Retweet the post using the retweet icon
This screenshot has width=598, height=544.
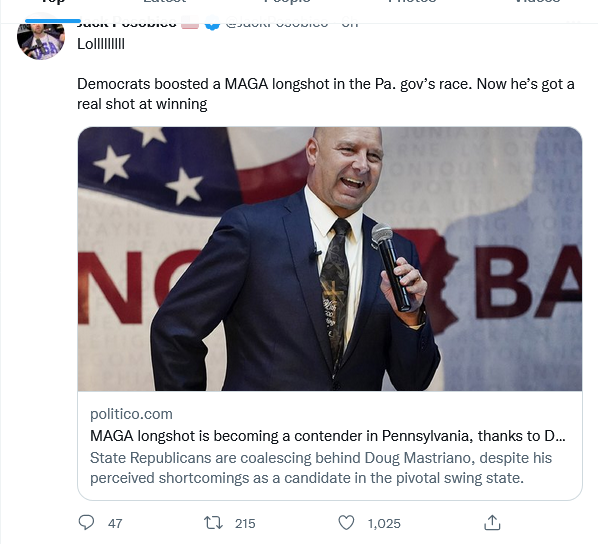(213, 523)
